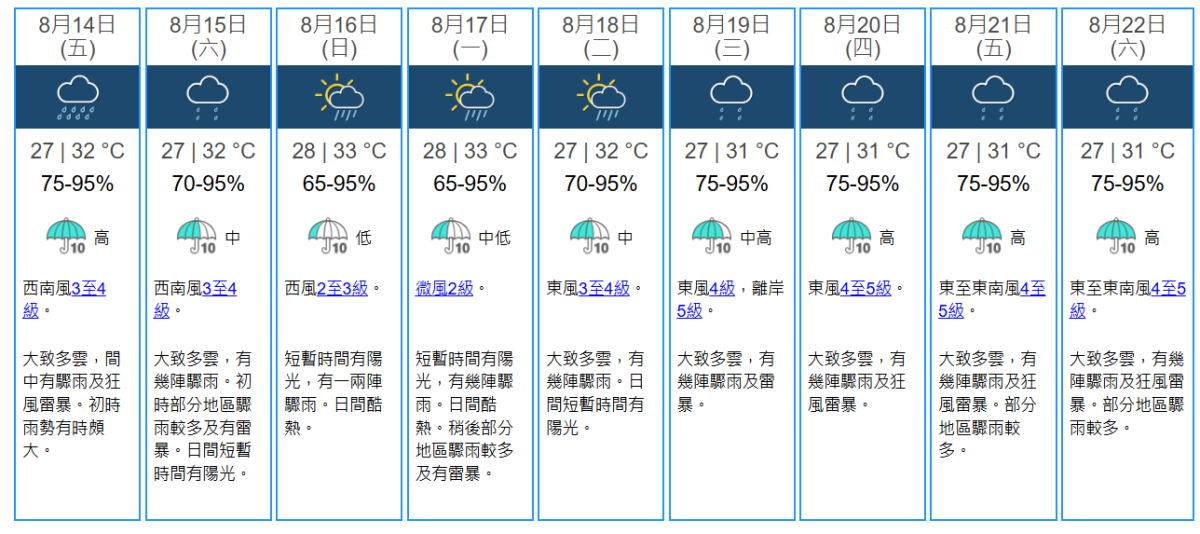This screenshot has height=534, width=1200.
Task: Click the 低 probability umbrella icon for August 16
Action: [x=328, y=237]
